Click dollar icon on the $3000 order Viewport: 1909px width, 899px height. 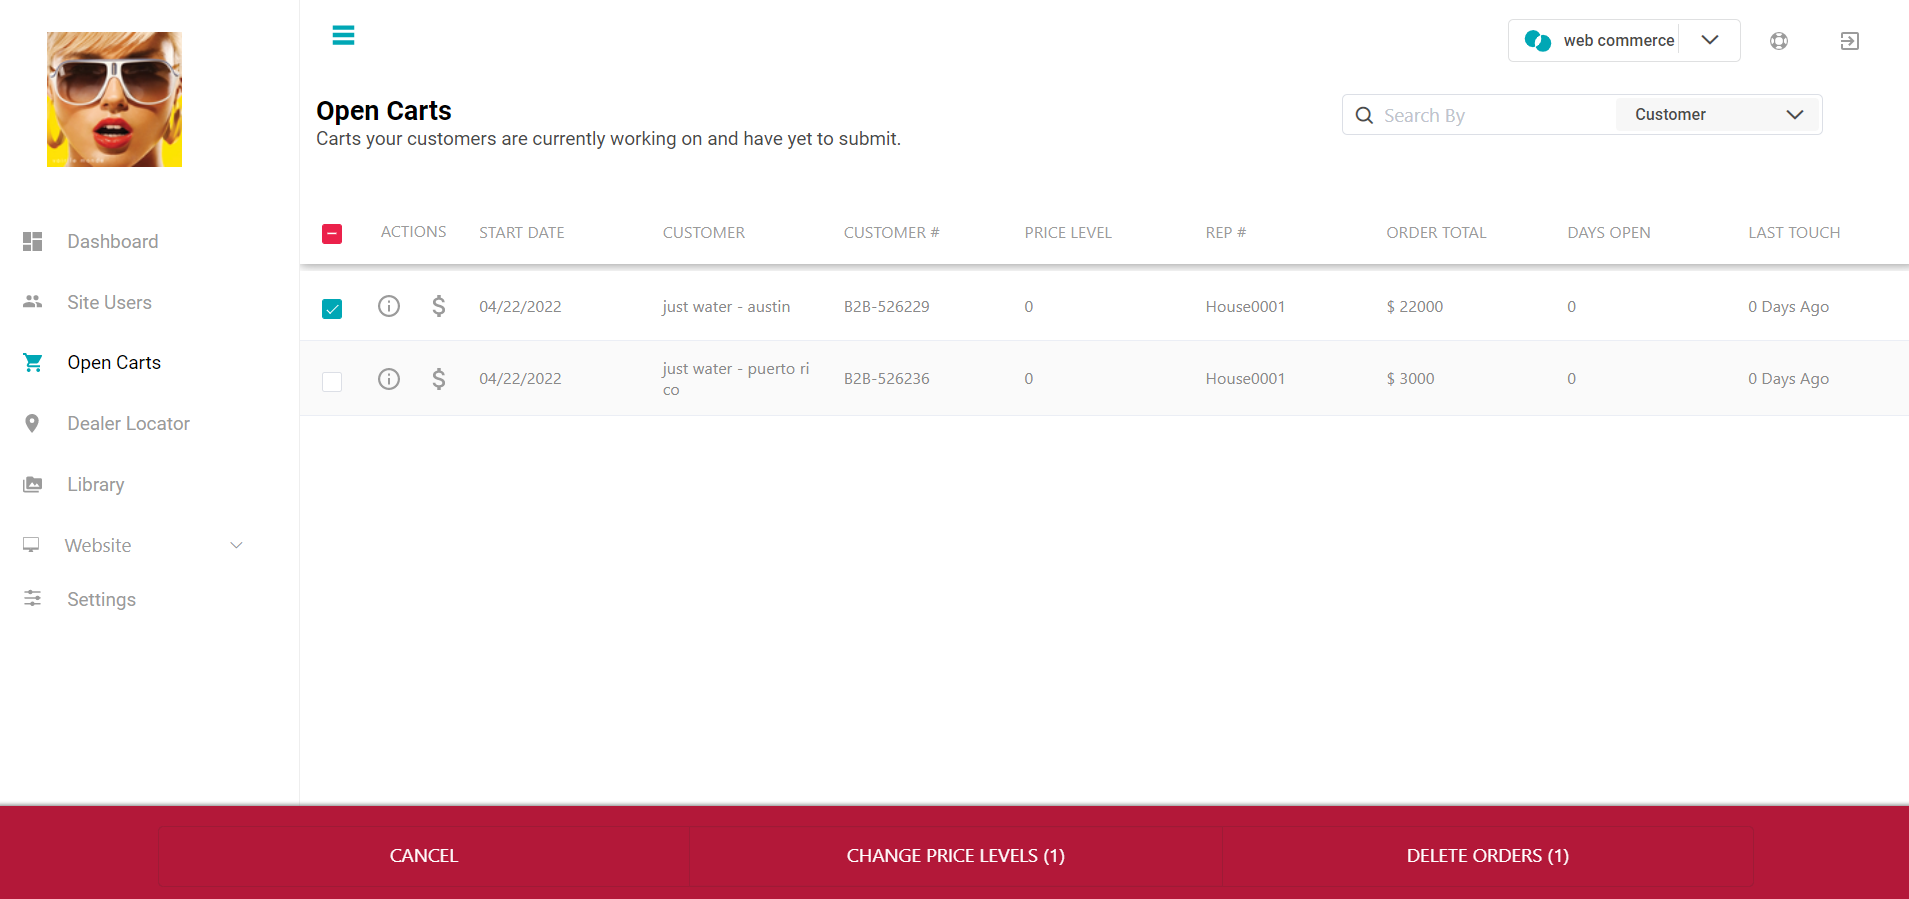439,378
